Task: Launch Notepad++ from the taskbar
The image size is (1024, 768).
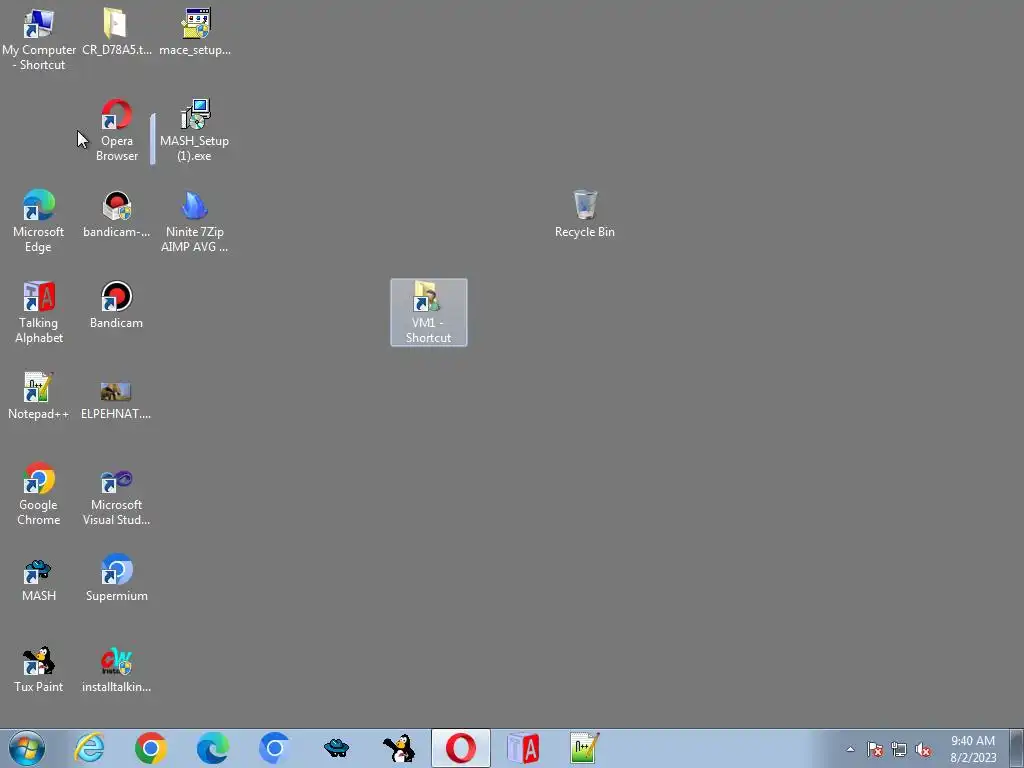Action: [x=584, y=748]
